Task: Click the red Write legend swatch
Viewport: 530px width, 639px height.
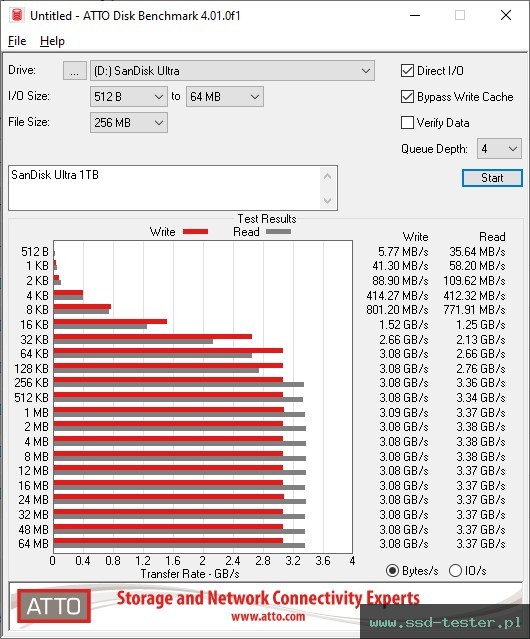Action: (x=196, y=231)
